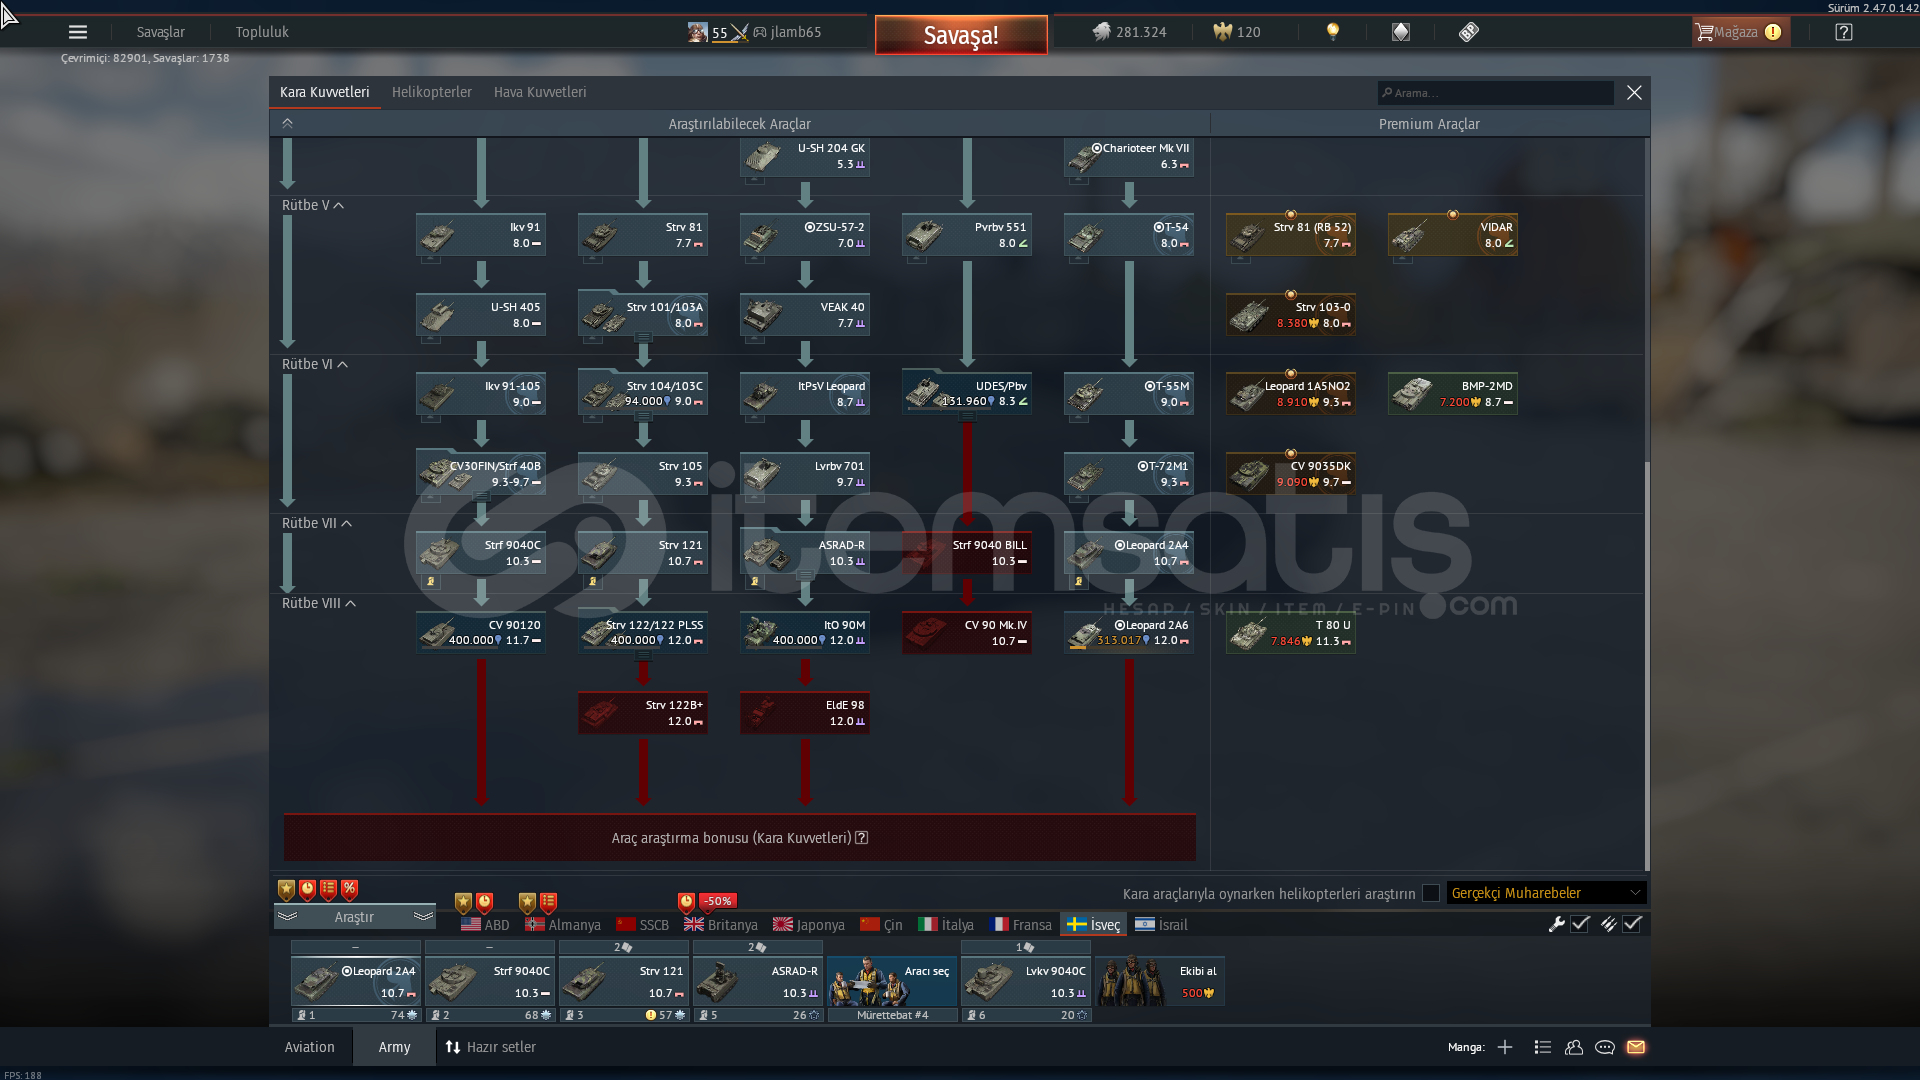Select the Strv 122B+ locked vehicle
Screen dimensions: 1920x1080
643,713
